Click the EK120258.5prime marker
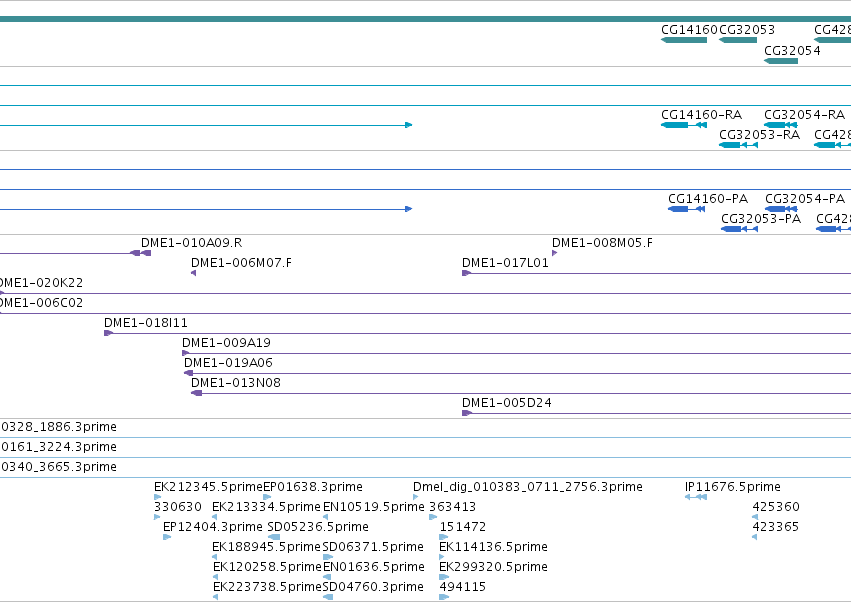 (x=215, y=577)
